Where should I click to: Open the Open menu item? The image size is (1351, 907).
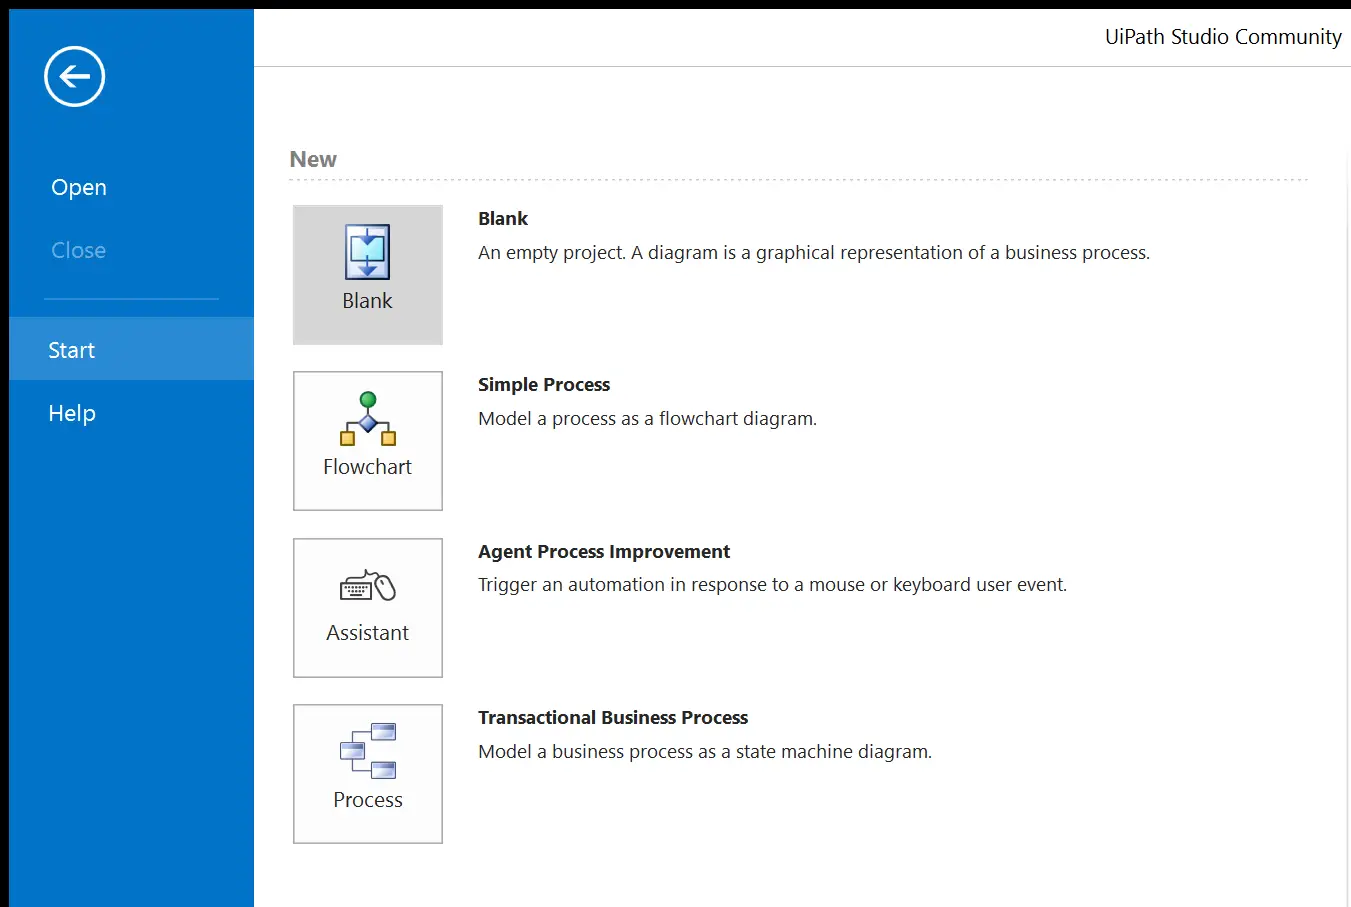pos(79,187)
